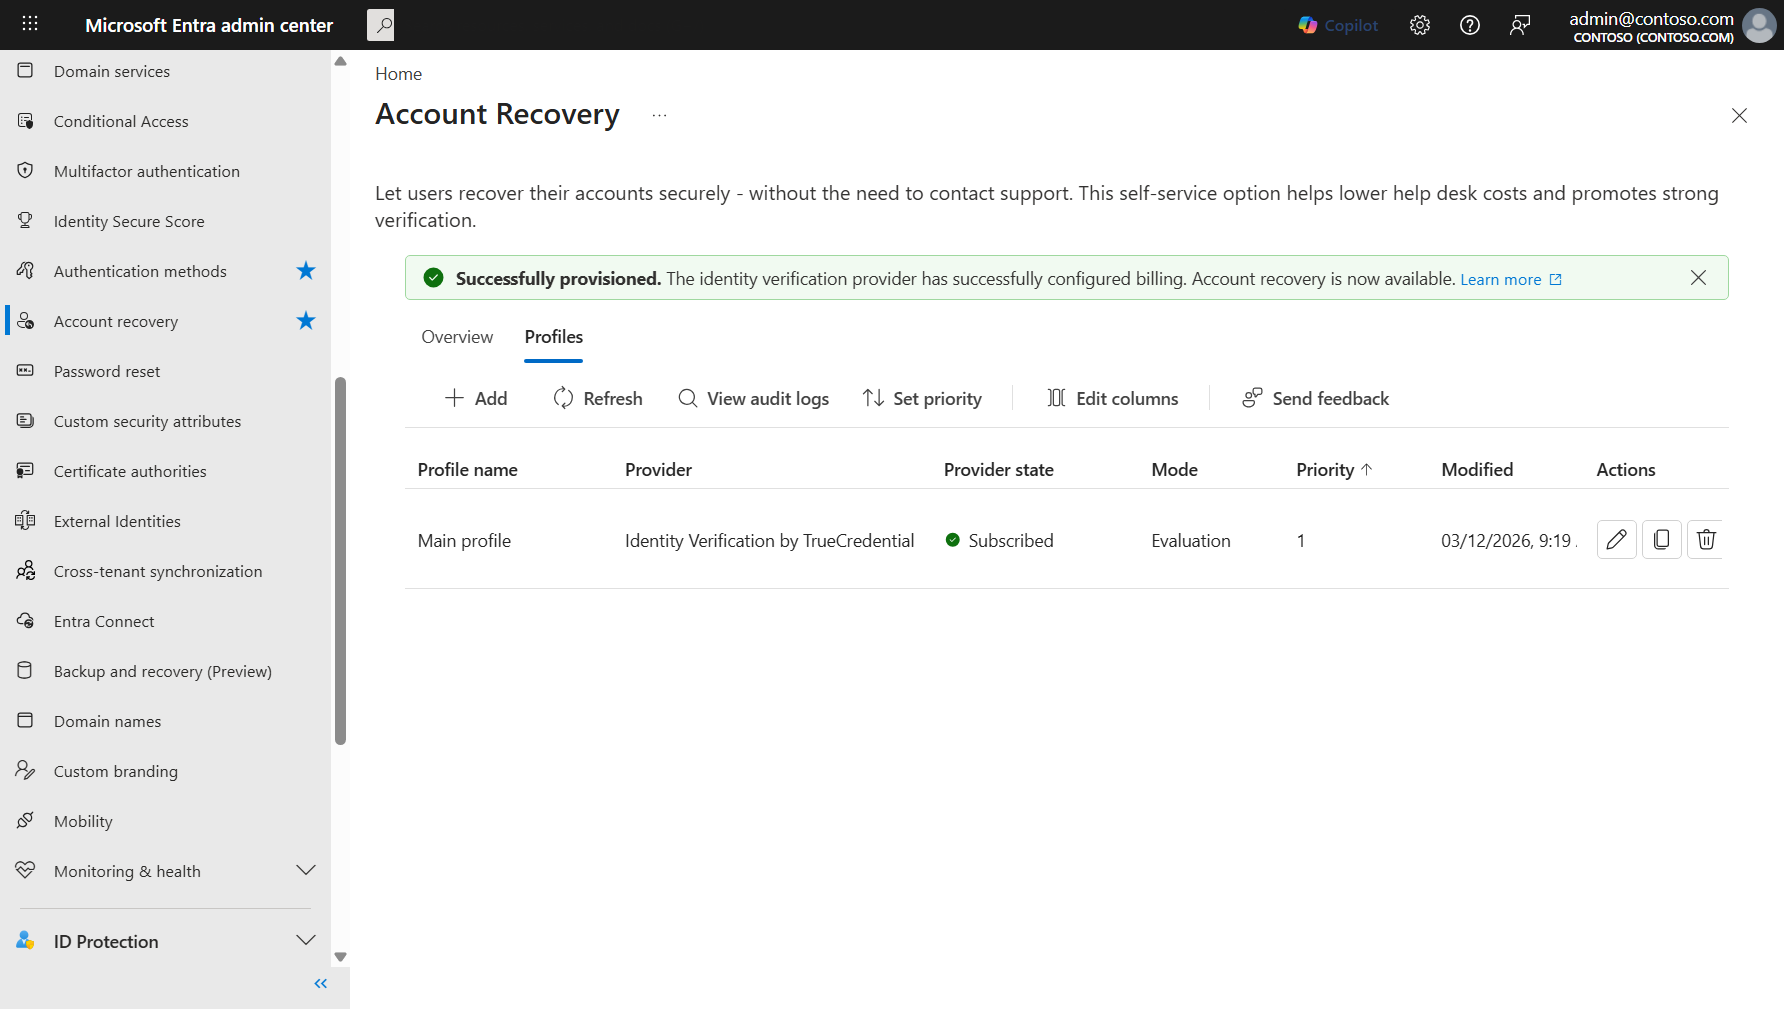Click the Custom branding sidebar icon
Viewport: 1784px width, 1009px height.
[26, 770]
